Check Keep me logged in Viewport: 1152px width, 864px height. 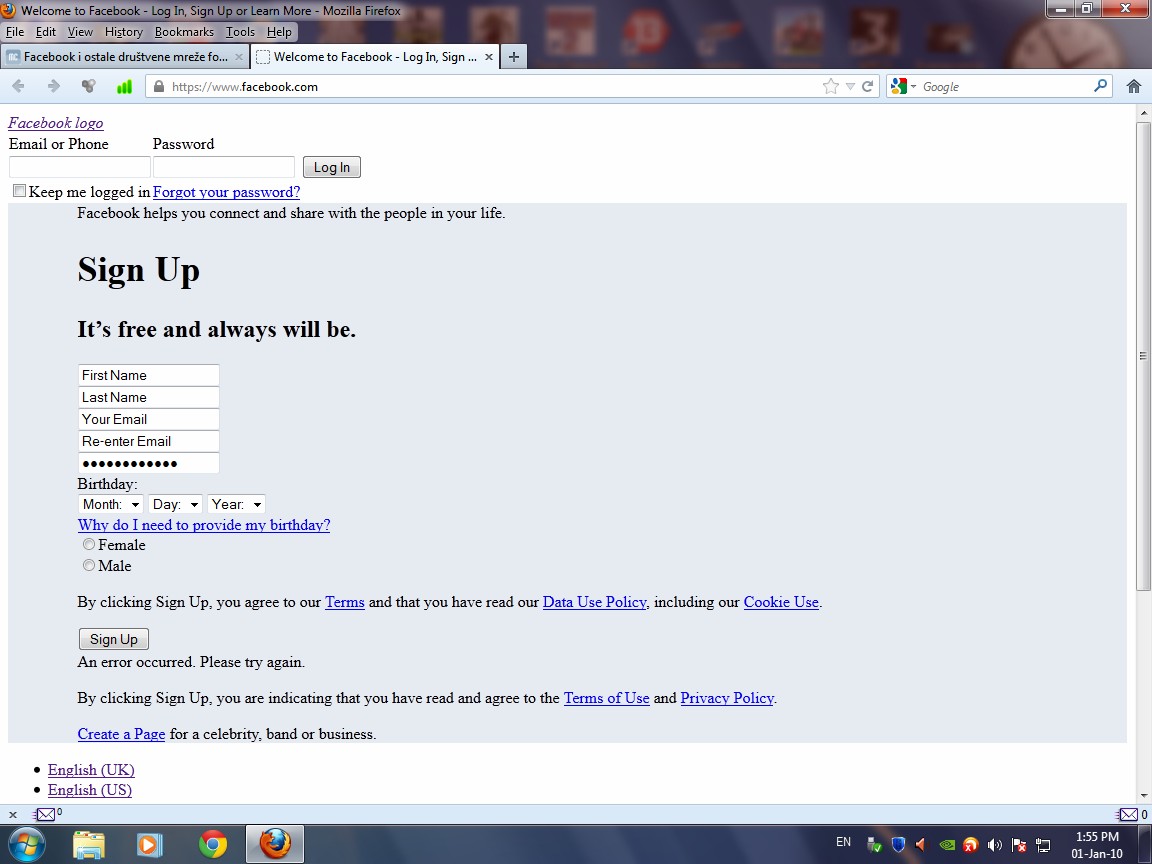tap(20, 191)
